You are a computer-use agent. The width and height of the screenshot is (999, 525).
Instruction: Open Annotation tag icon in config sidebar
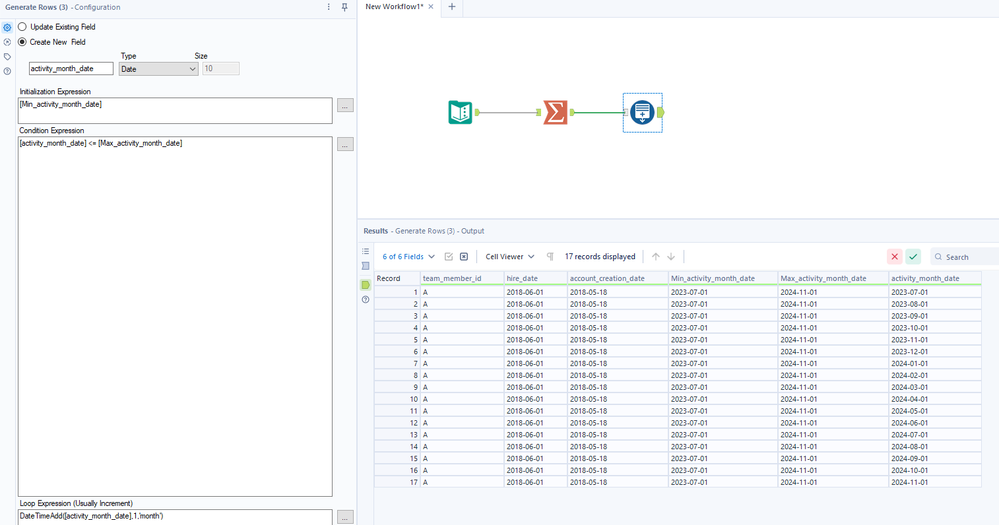click(x=7, y=57)
